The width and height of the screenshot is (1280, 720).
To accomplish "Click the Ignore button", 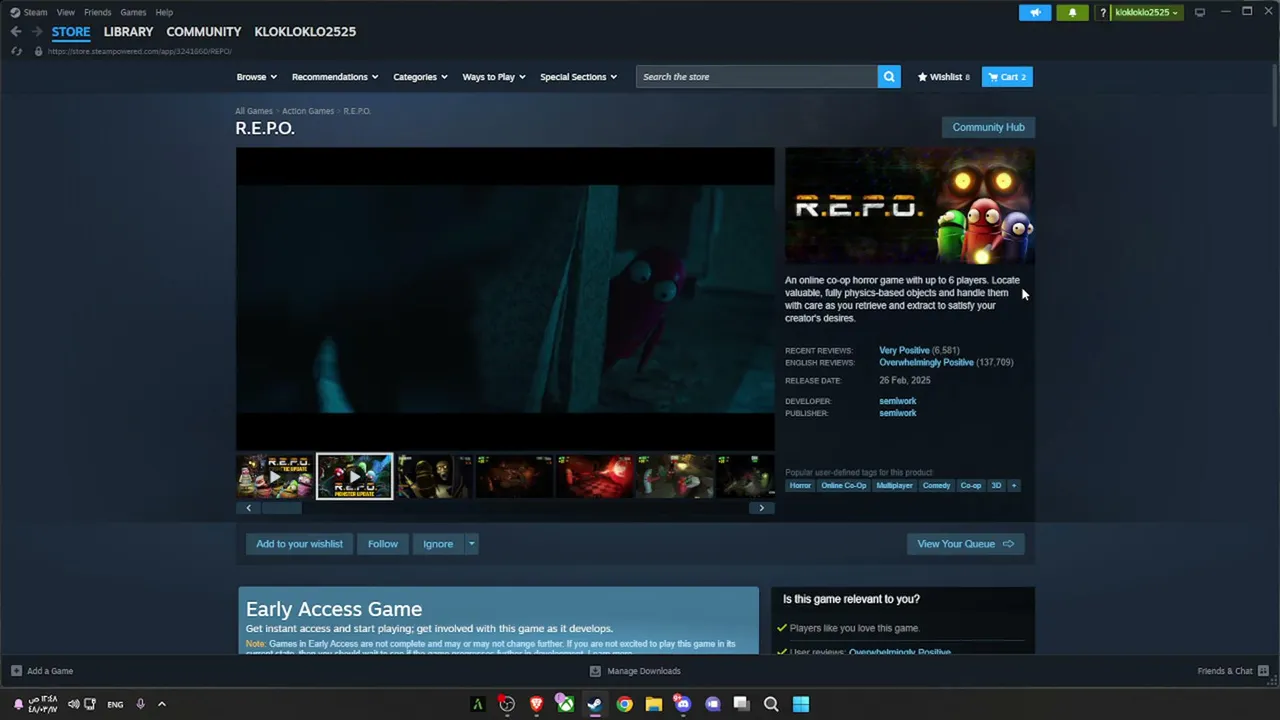I will click(x=438, y=544).
